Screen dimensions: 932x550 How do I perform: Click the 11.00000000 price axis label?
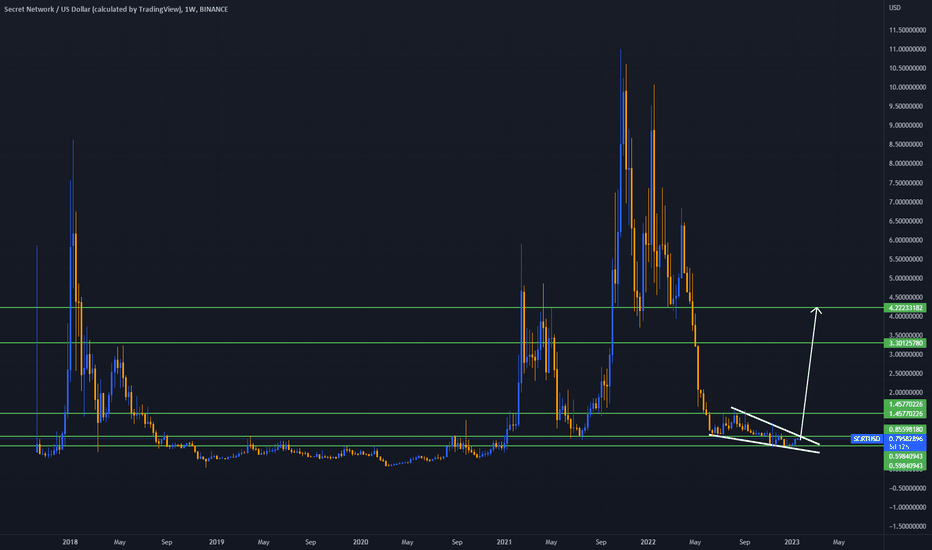pos(907,49)
